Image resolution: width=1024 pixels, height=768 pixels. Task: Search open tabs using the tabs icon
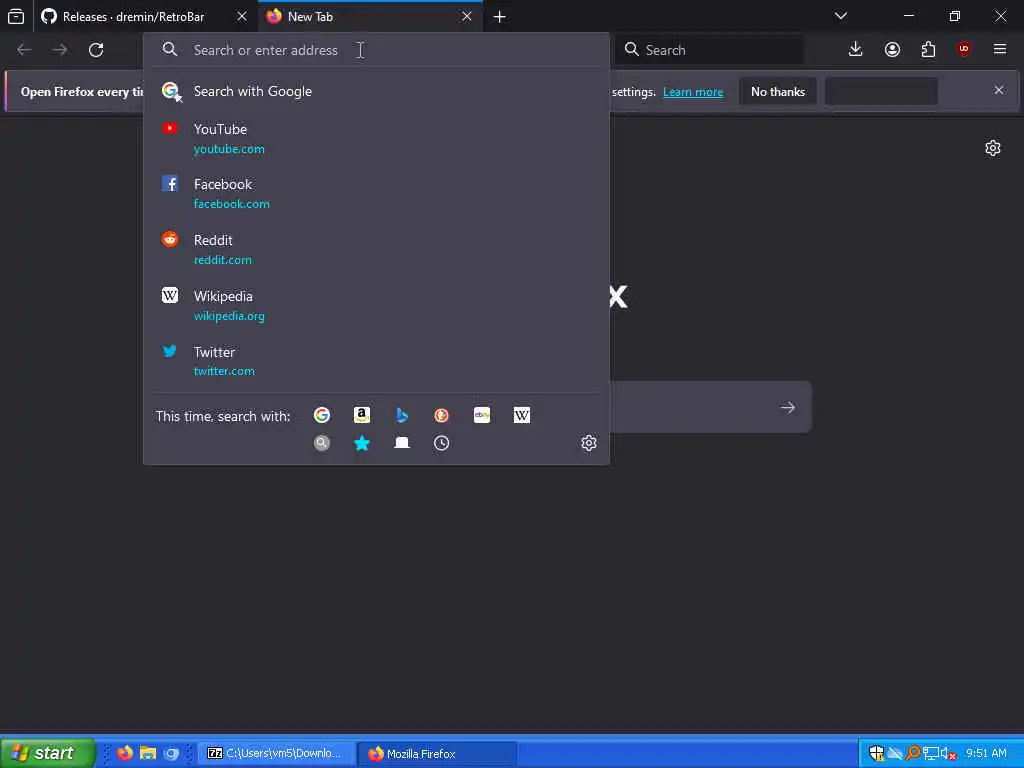(x=402, y=443)
